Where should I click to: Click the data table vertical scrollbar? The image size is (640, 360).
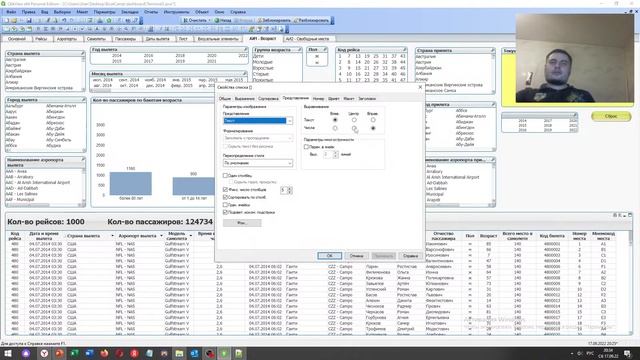630,282
